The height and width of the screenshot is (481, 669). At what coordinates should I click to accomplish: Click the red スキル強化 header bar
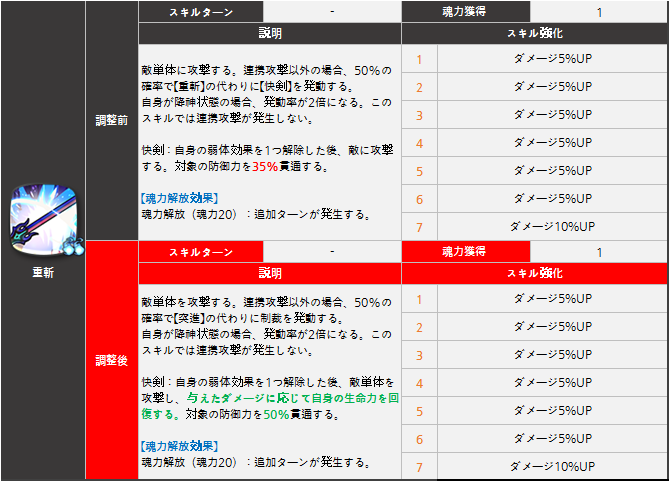coord(535,272)
